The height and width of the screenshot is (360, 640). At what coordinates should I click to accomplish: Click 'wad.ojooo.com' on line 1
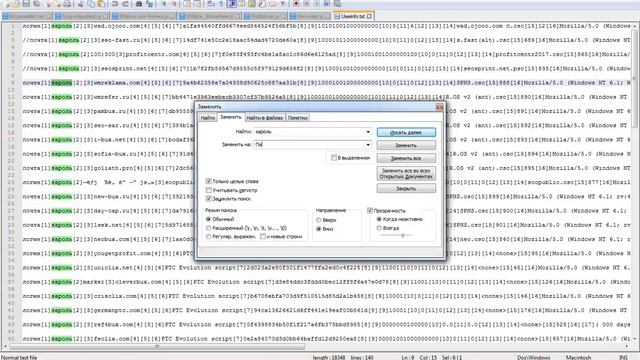pos(117,26)
